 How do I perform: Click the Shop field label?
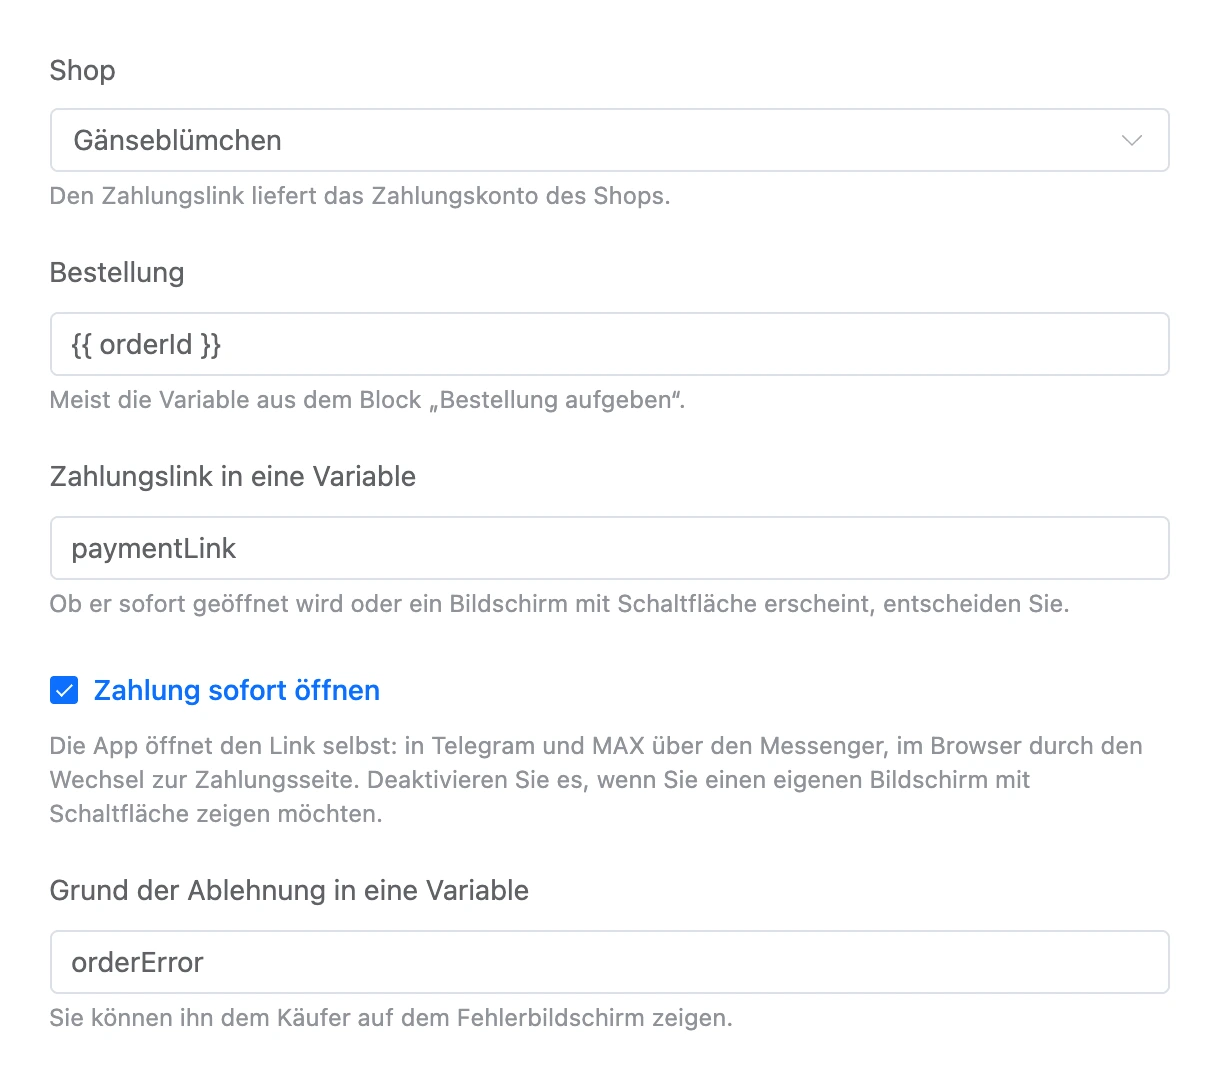coord(82,70)
